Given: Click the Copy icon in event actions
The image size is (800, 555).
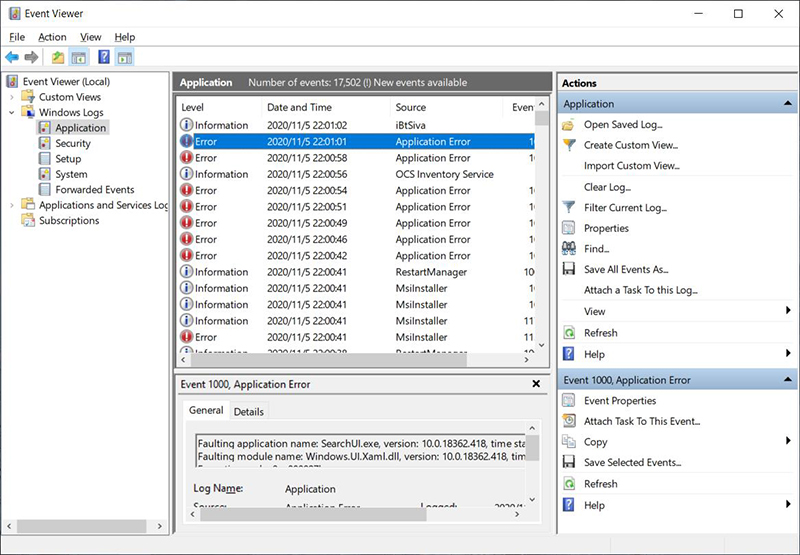Looking at the screenshot, I should (x=569, y=442).
